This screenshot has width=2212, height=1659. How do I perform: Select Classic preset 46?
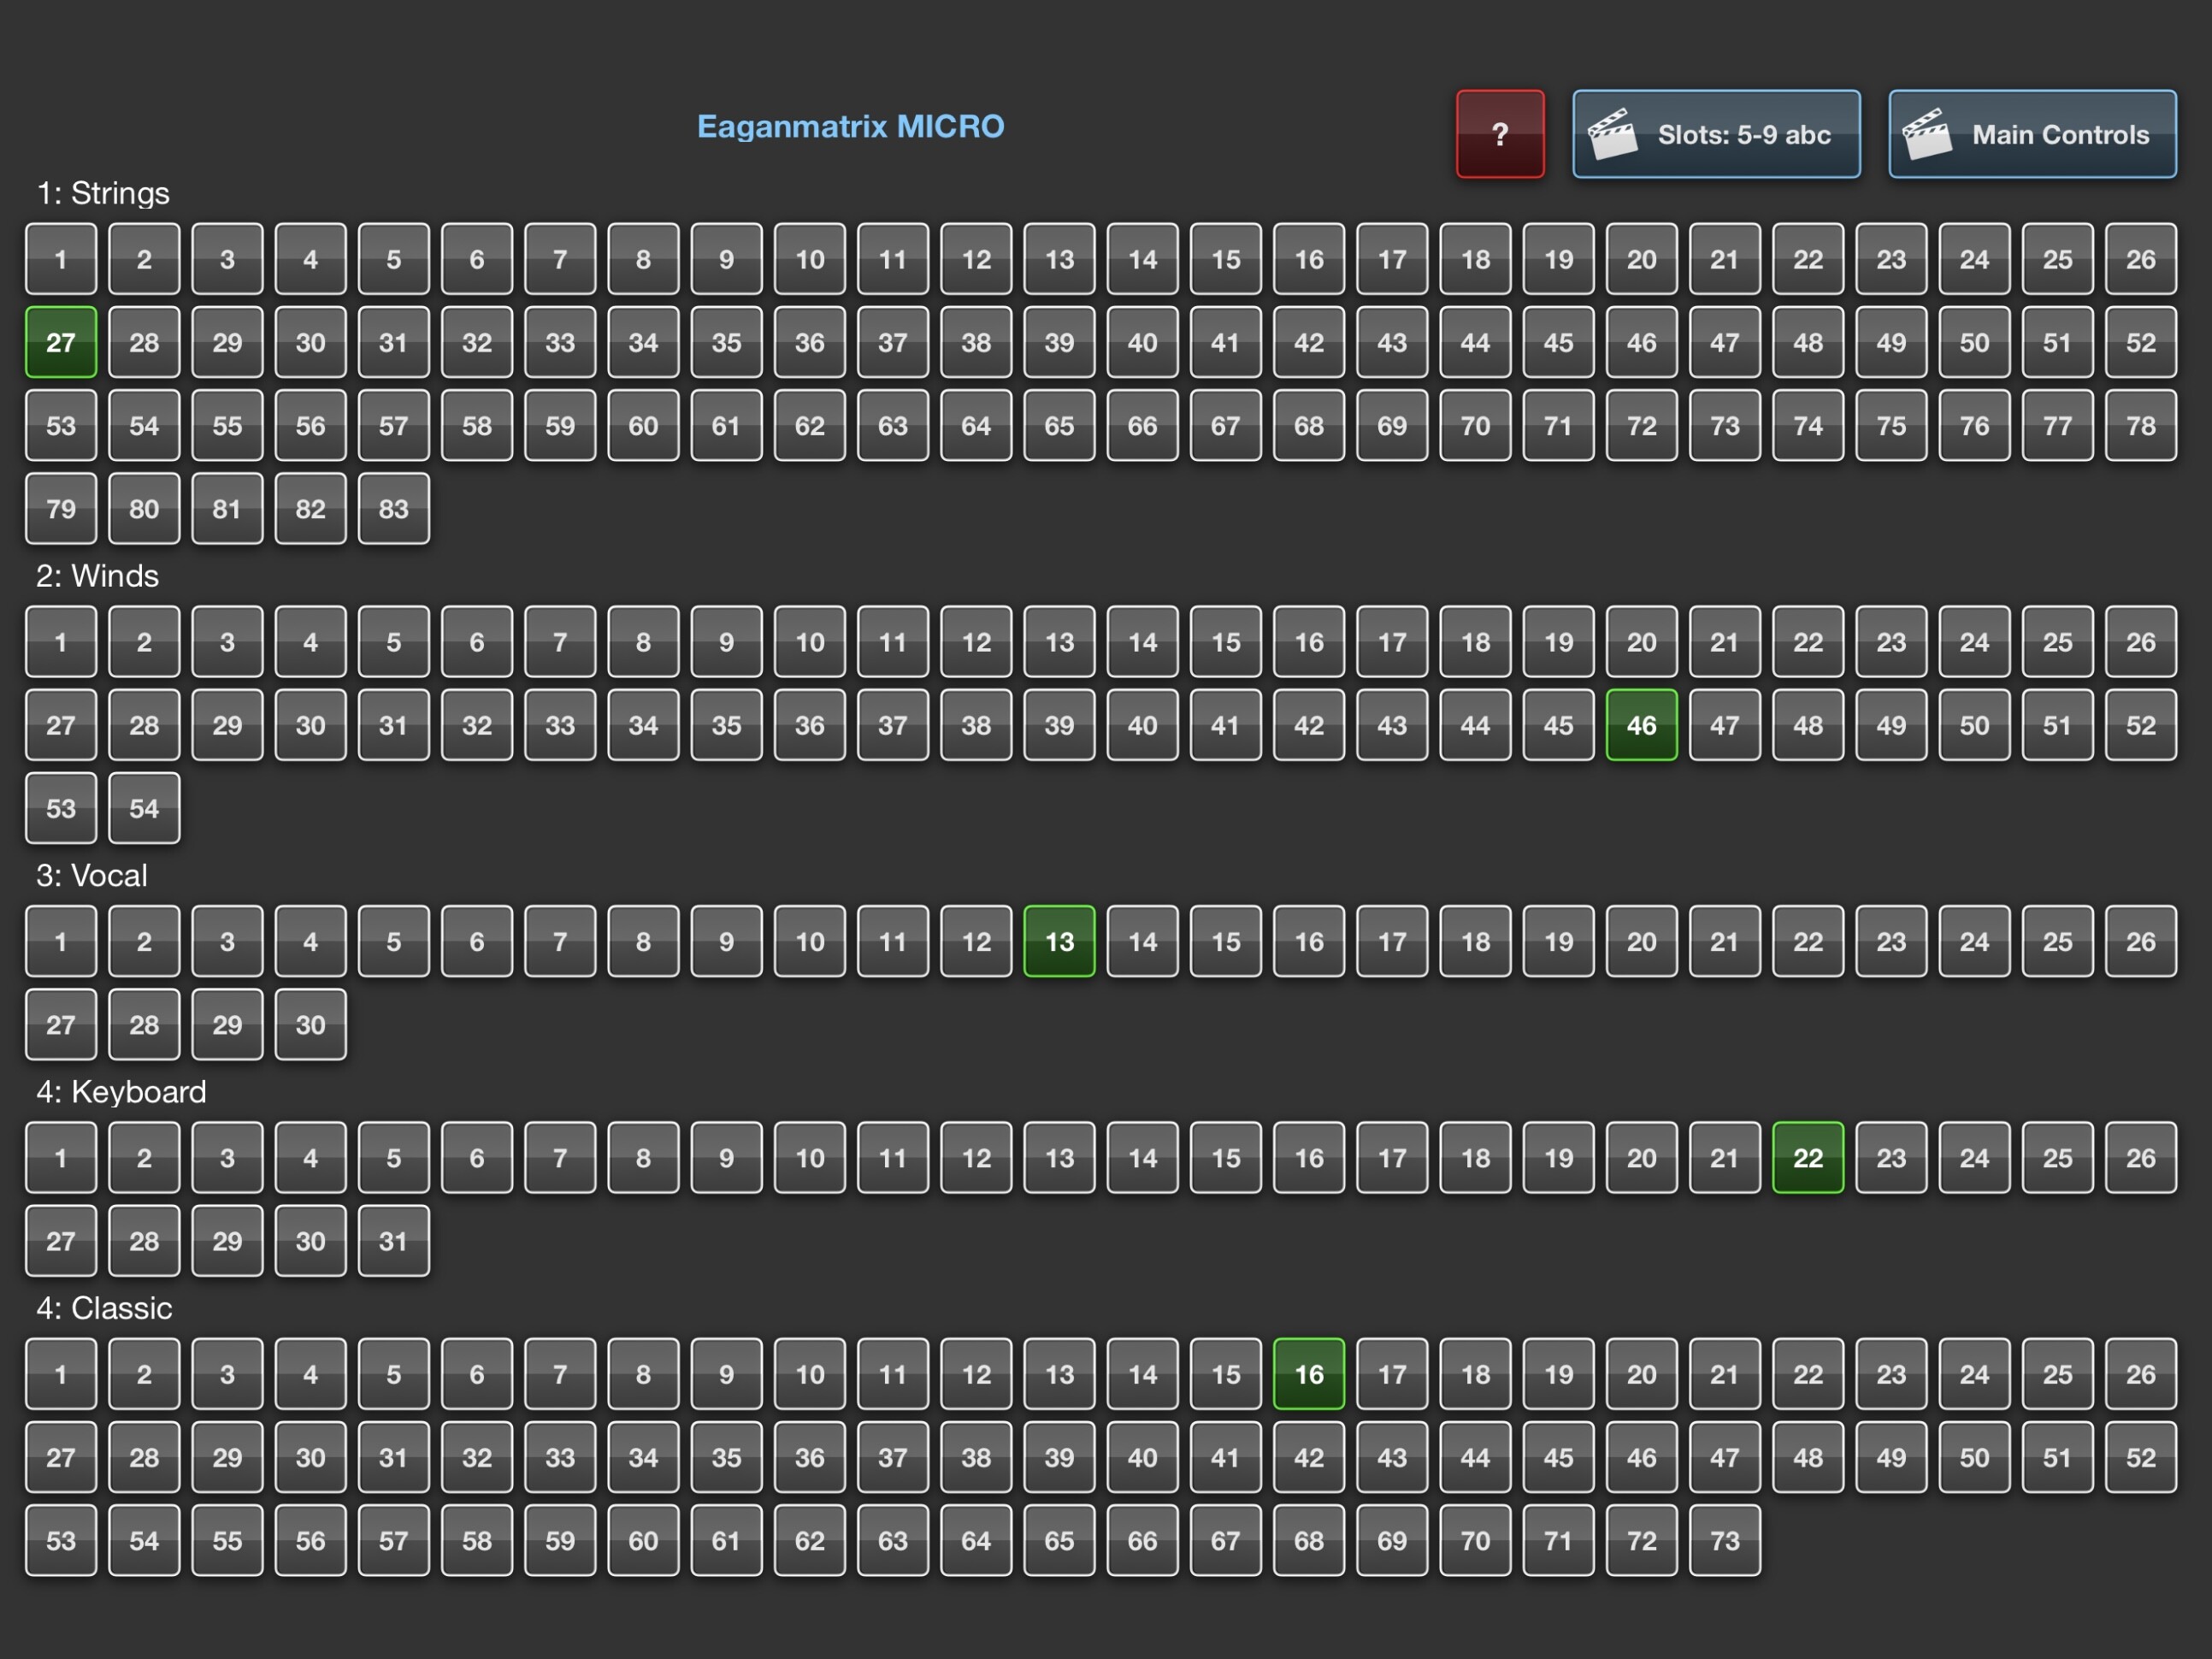point(1641,1456)
